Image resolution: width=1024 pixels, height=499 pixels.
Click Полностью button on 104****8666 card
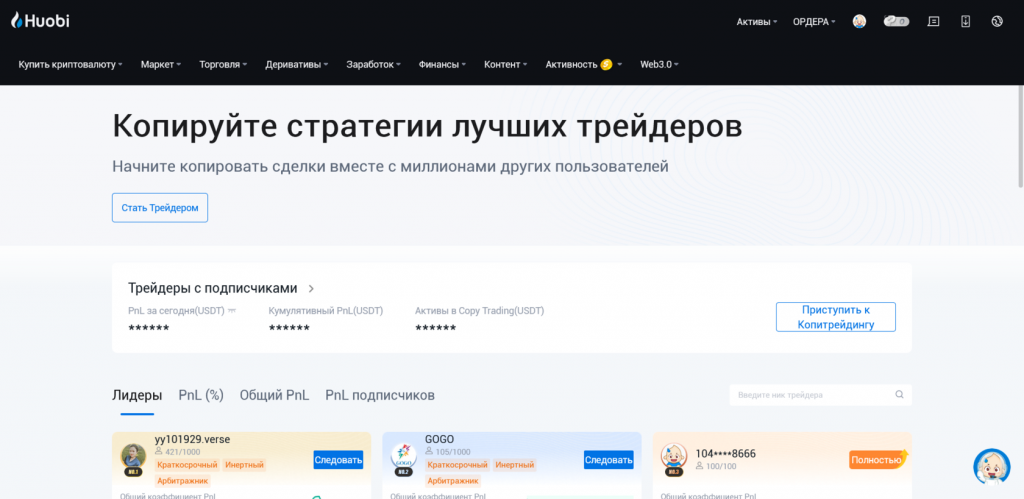(876, 460)
